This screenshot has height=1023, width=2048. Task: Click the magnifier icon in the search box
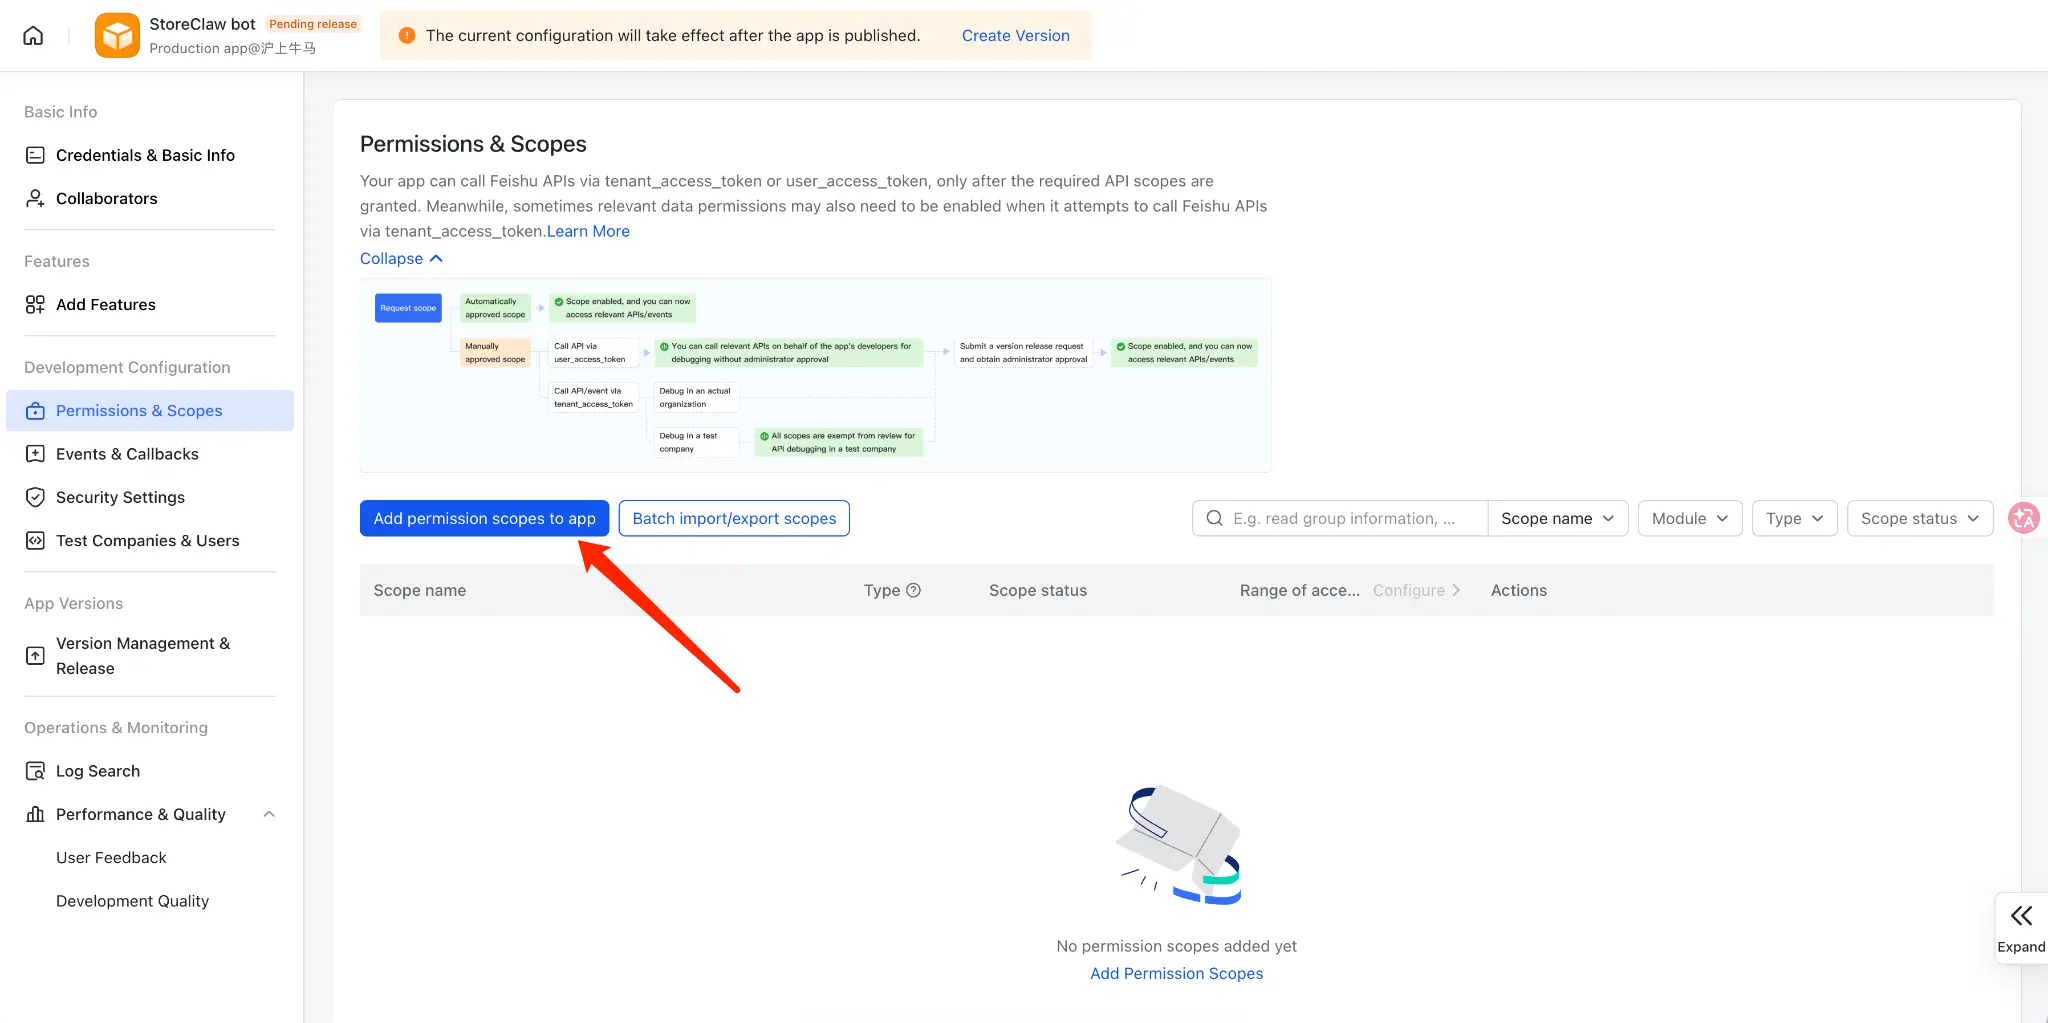click(x=1214, y=518)
